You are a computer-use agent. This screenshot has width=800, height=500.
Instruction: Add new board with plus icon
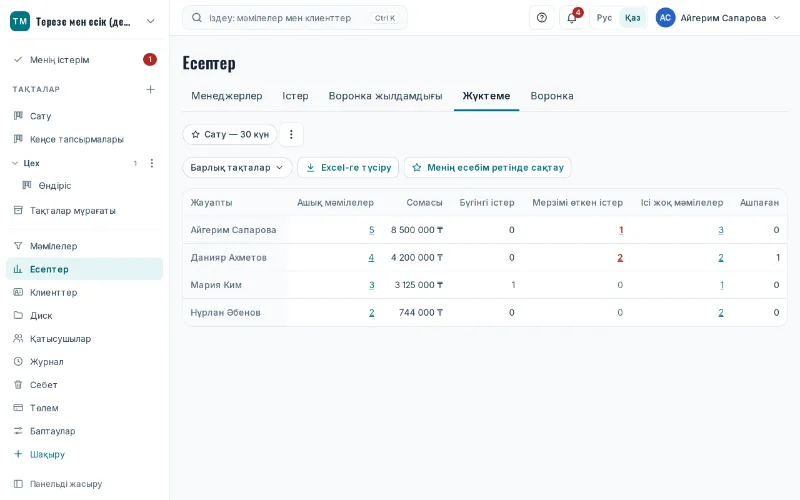click(151, 89)
